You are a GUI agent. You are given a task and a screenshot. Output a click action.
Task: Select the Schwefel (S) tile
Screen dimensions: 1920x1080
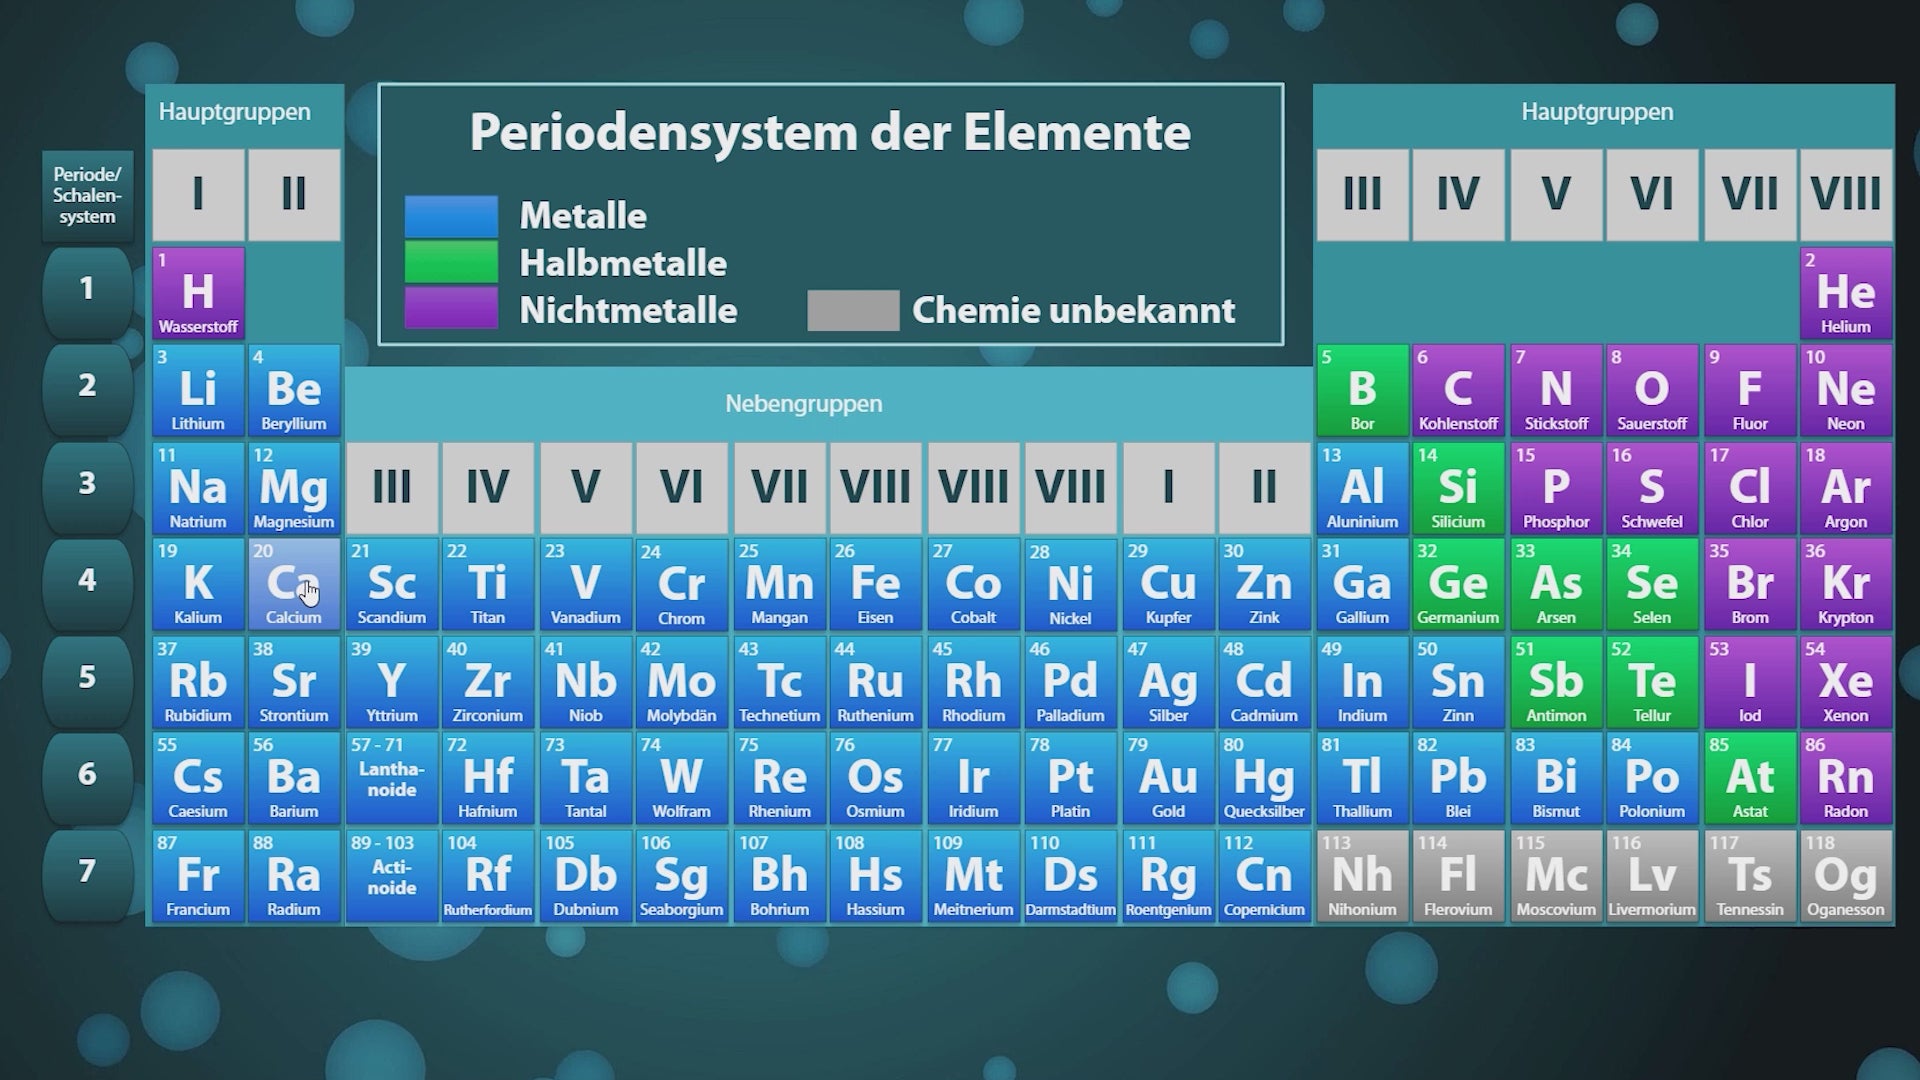[1652, 488]
